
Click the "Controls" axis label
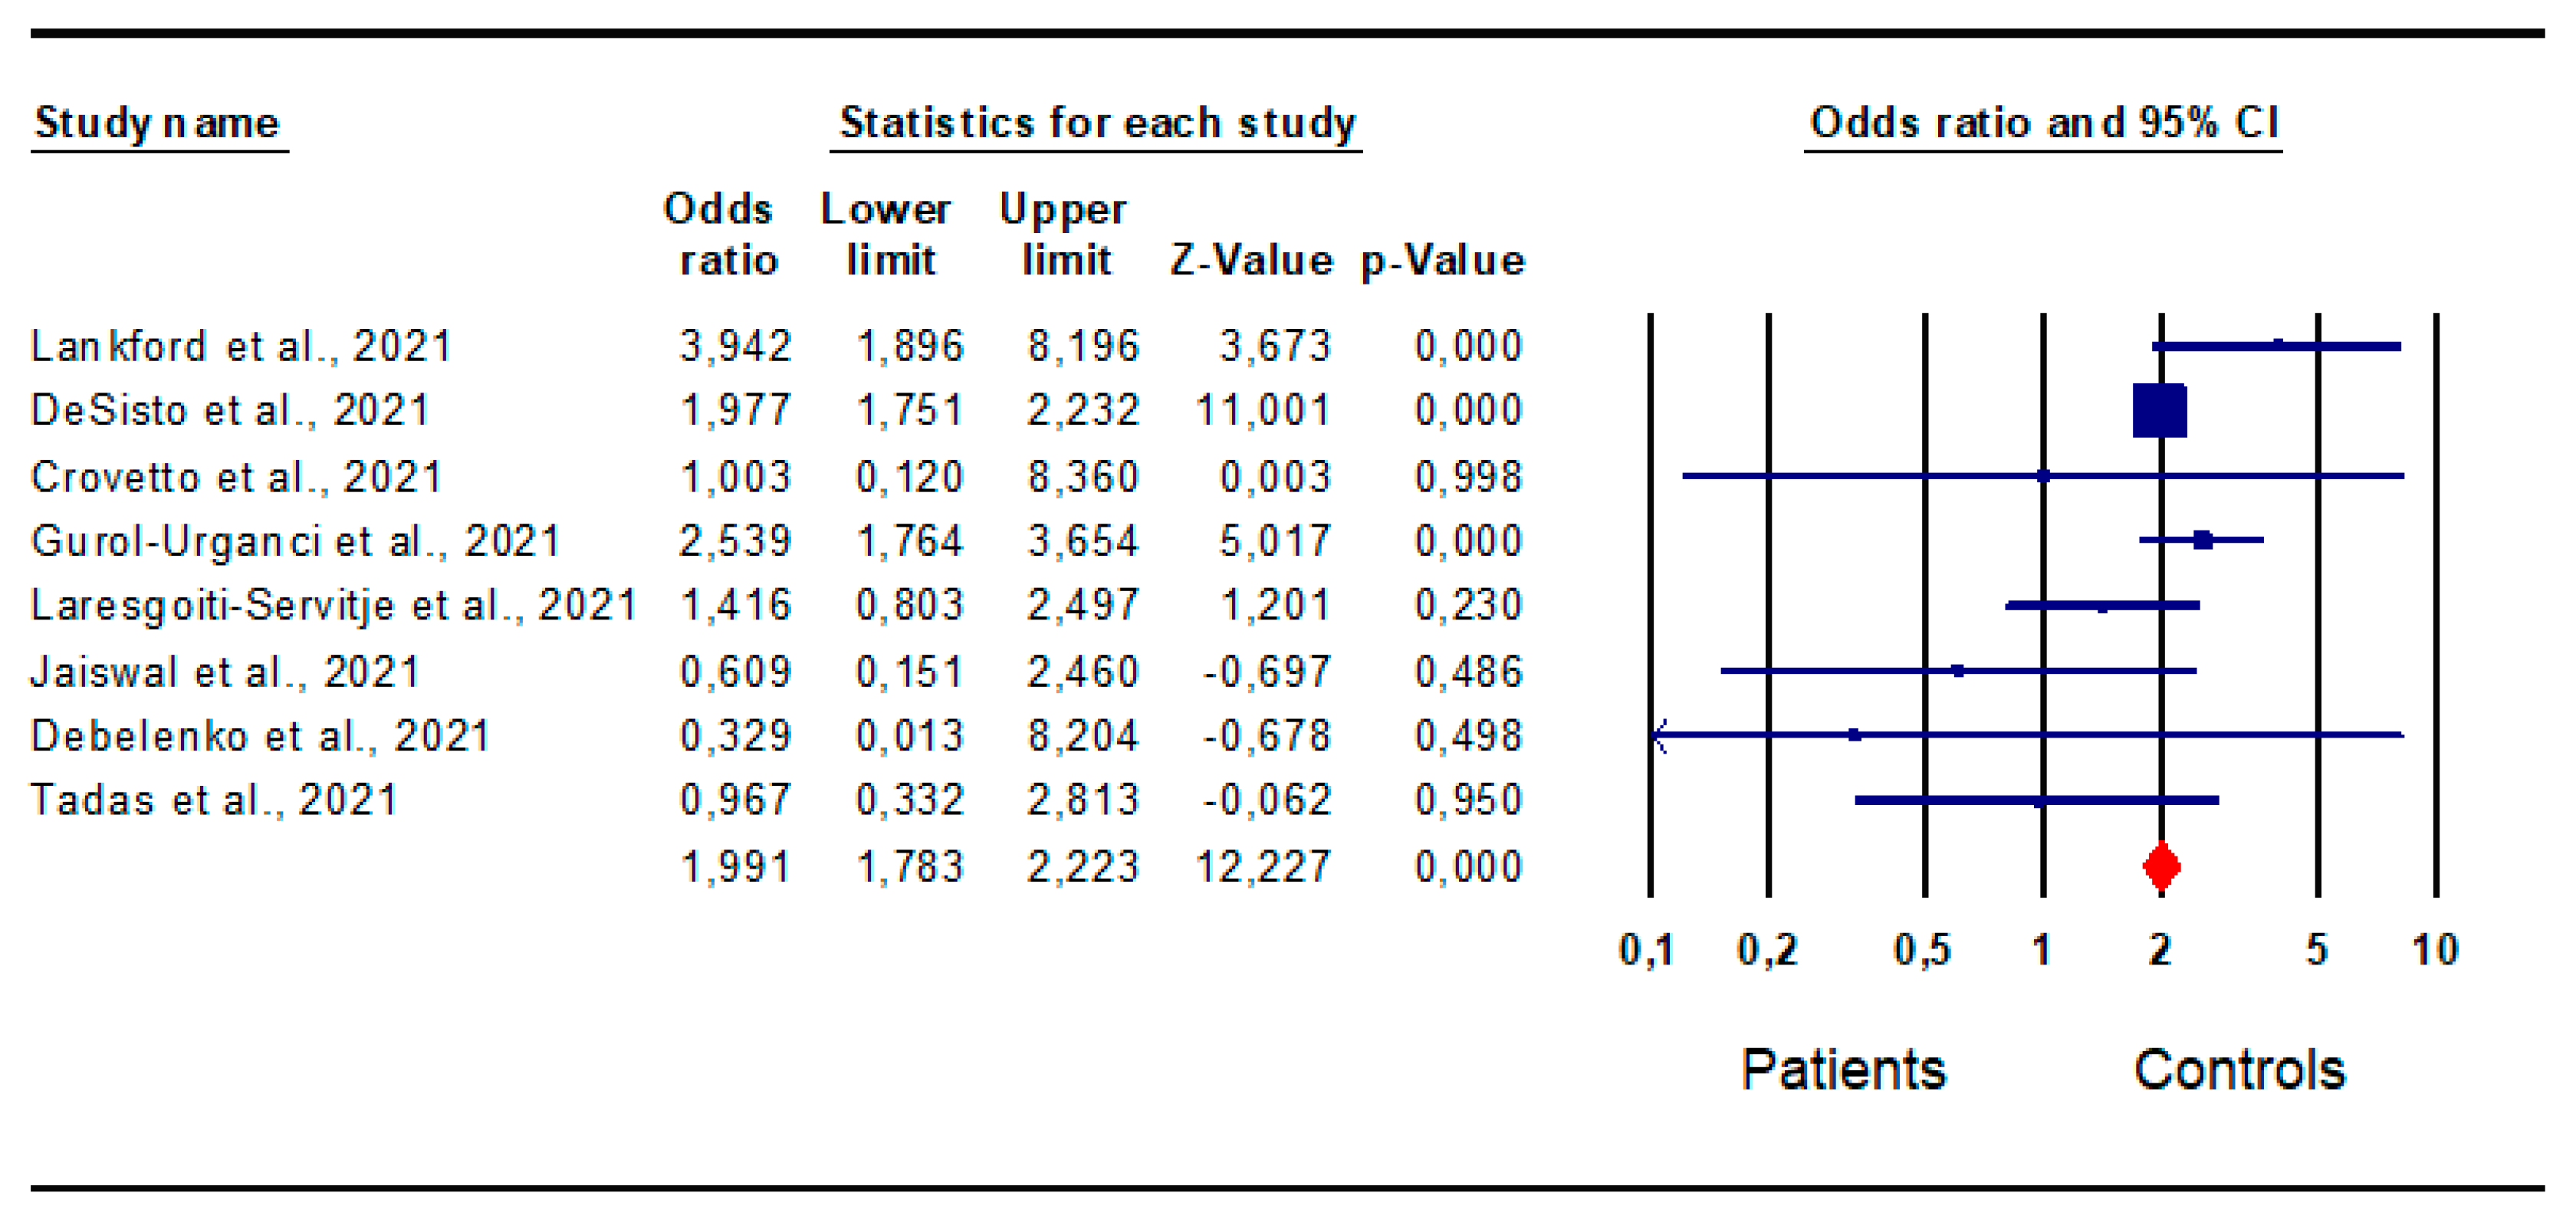(2239, 1069)
